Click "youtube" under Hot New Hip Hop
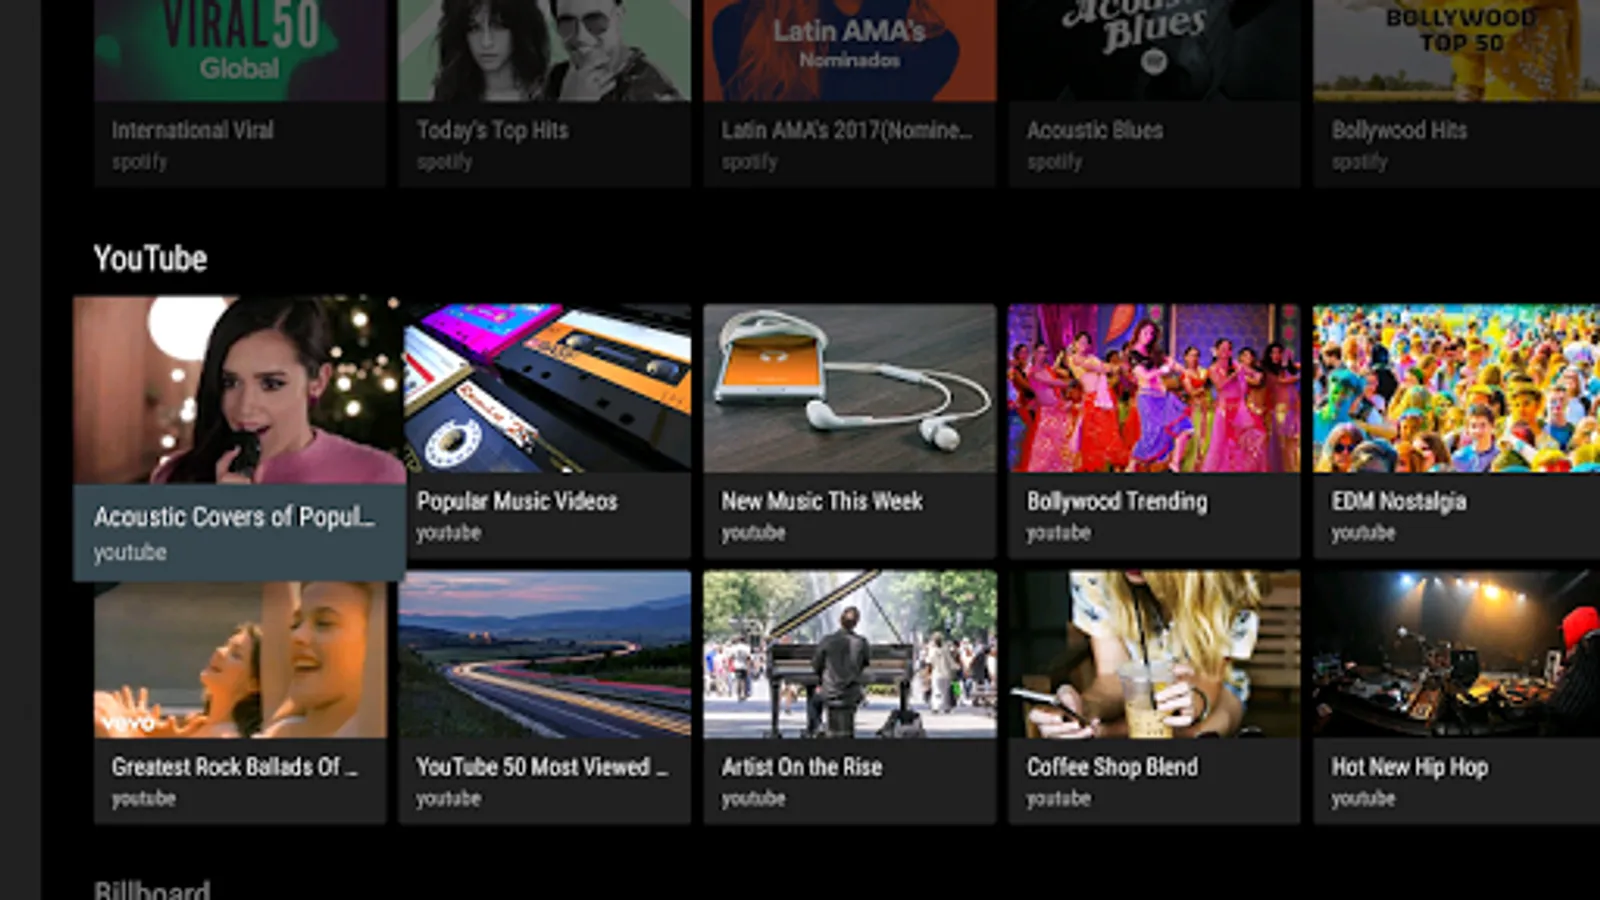 [1364, 799]
